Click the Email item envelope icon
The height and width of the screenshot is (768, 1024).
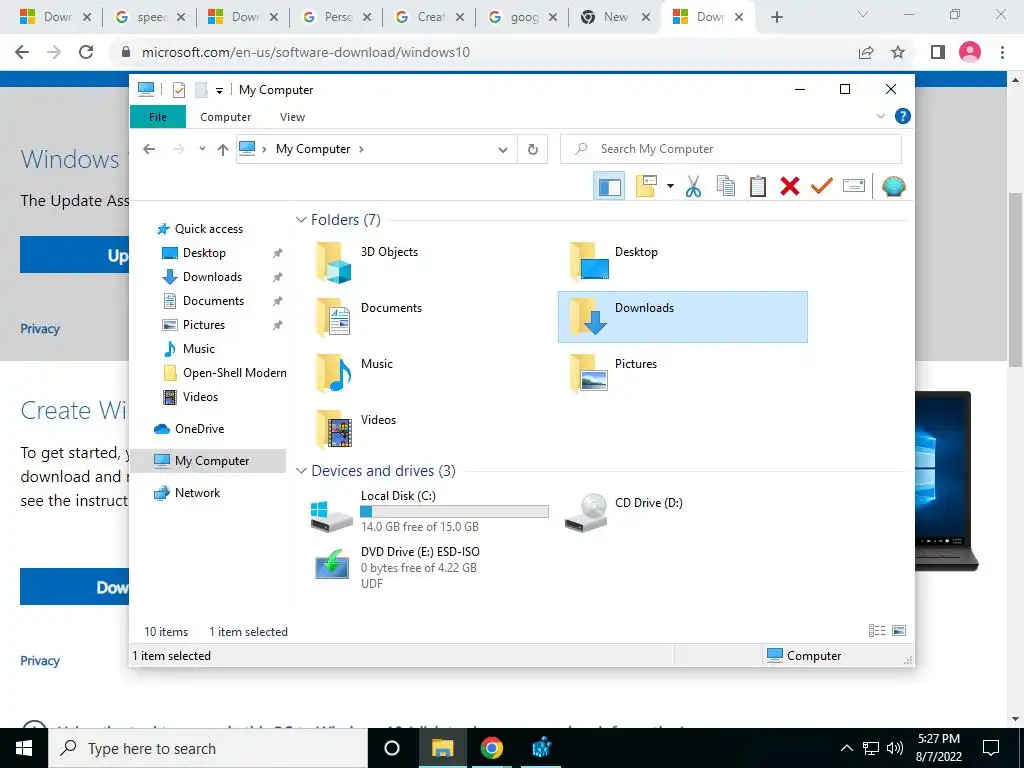(854, 187)
